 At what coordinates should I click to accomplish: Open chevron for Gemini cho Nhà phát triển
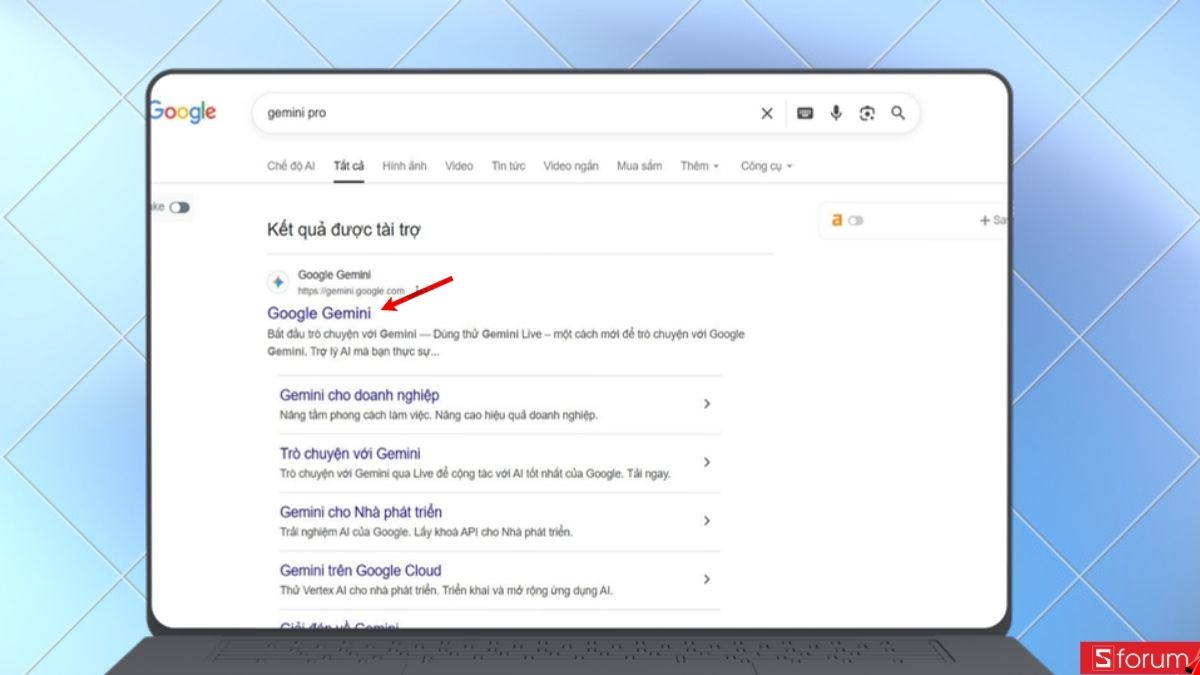(707, 521)
